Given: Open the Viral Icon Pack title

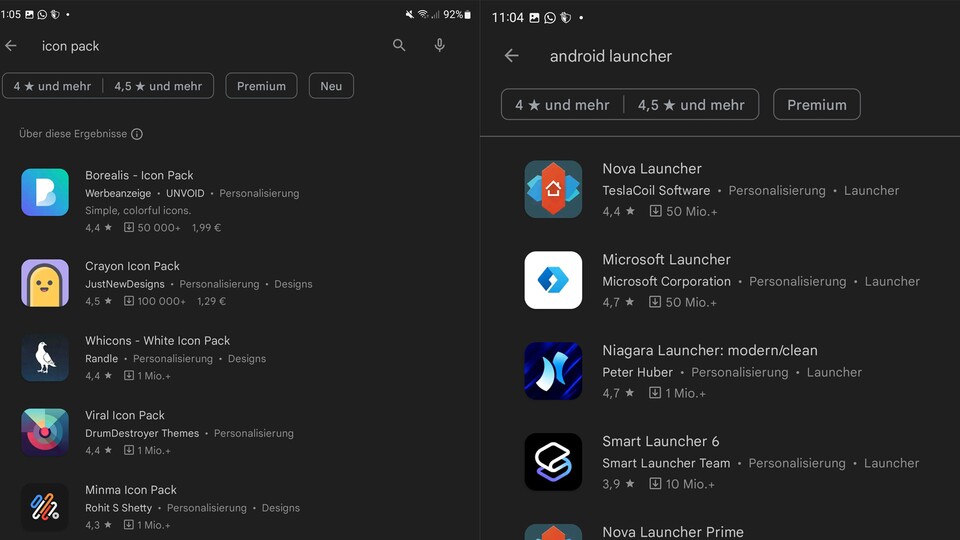Looking at the screenshot, I should coord(125,415).
